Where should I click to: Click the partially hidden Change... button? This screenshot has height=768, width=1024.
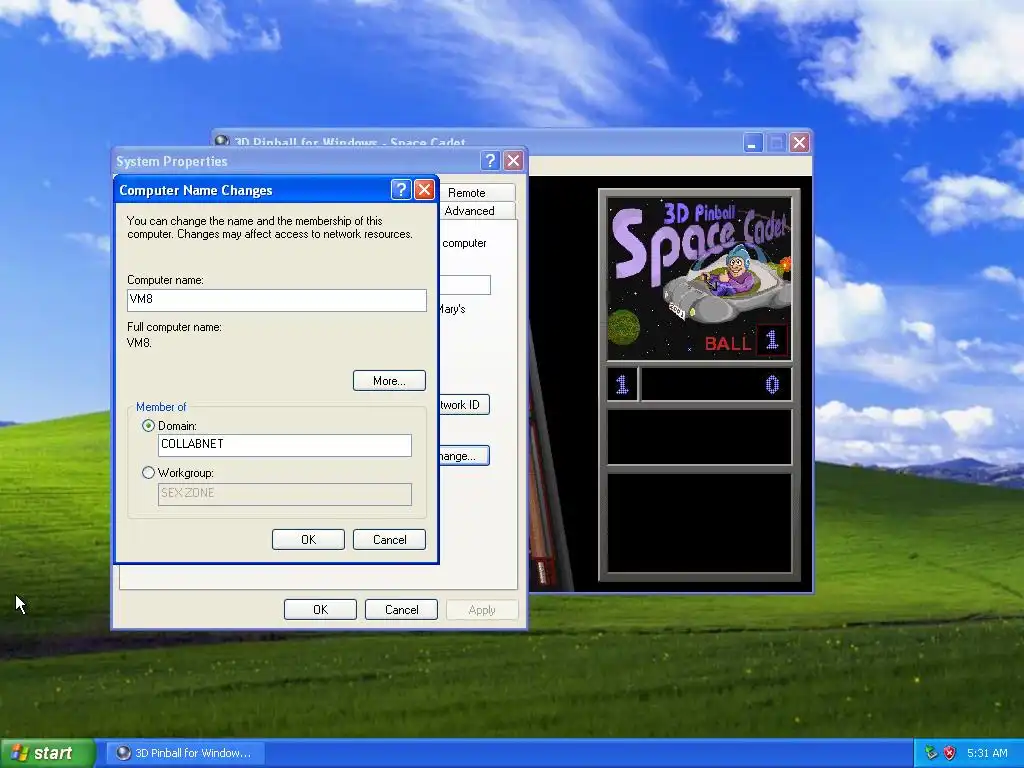[x=464, y=456]
